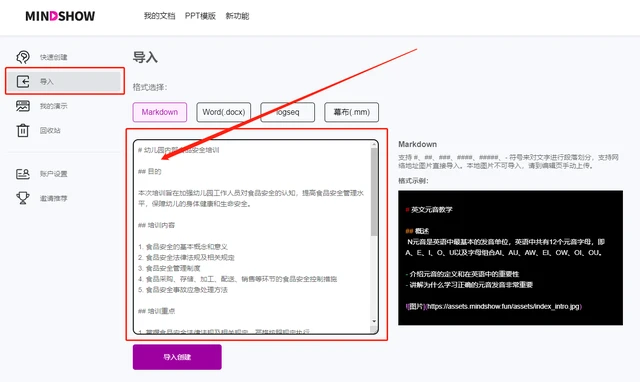Click the MINDSHOW logo
Viewport: 640px width, 382px height.
[x=60, y=16]
